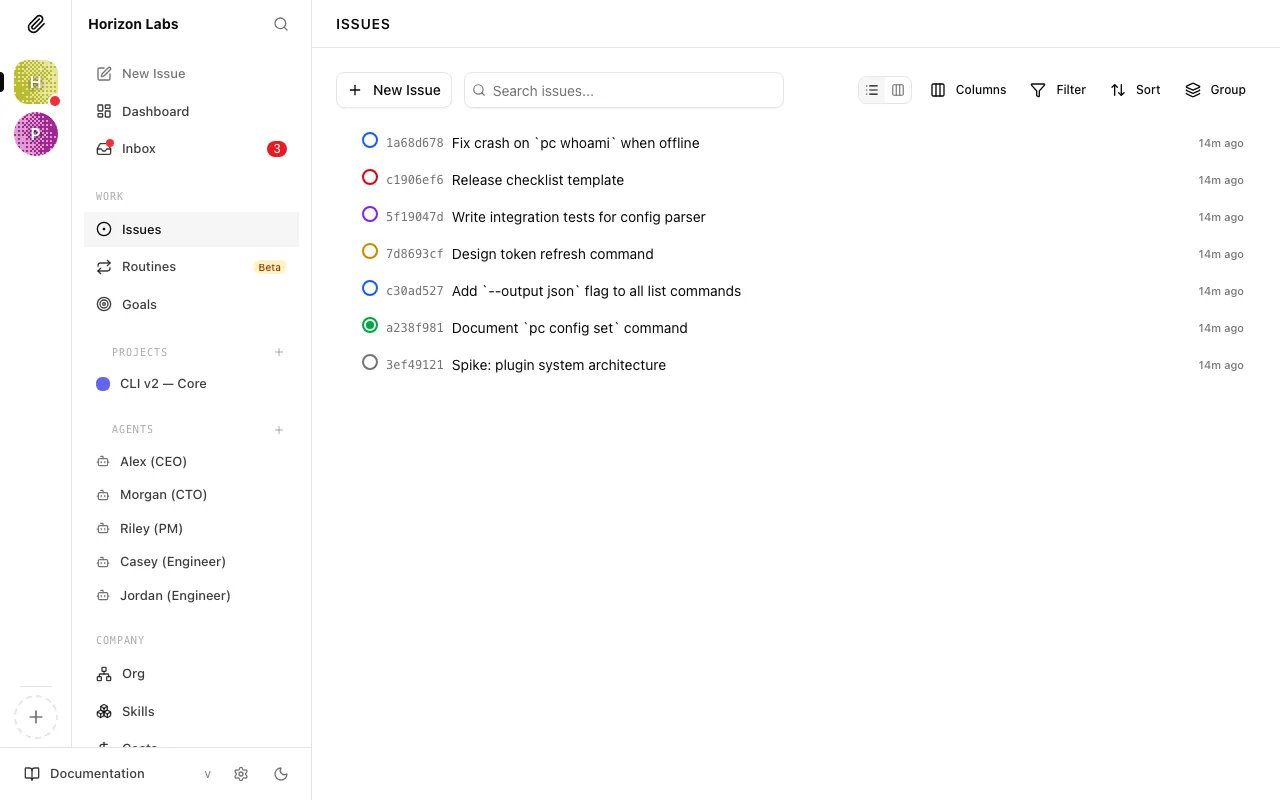Change status of 'Fix crash on pc whoami' issue

(370, 141)
